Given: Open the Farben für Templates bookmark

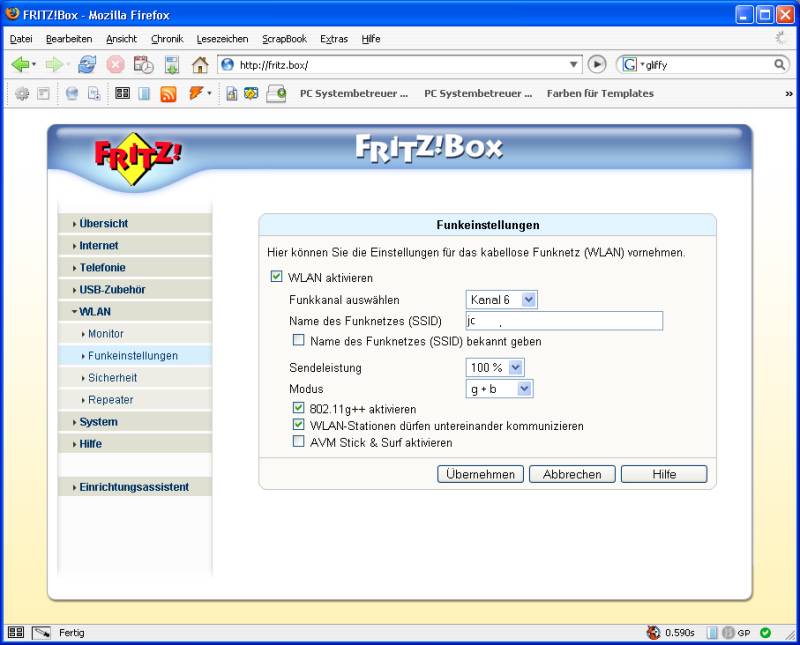Looking at the screenshot, I should pos(600,93).
